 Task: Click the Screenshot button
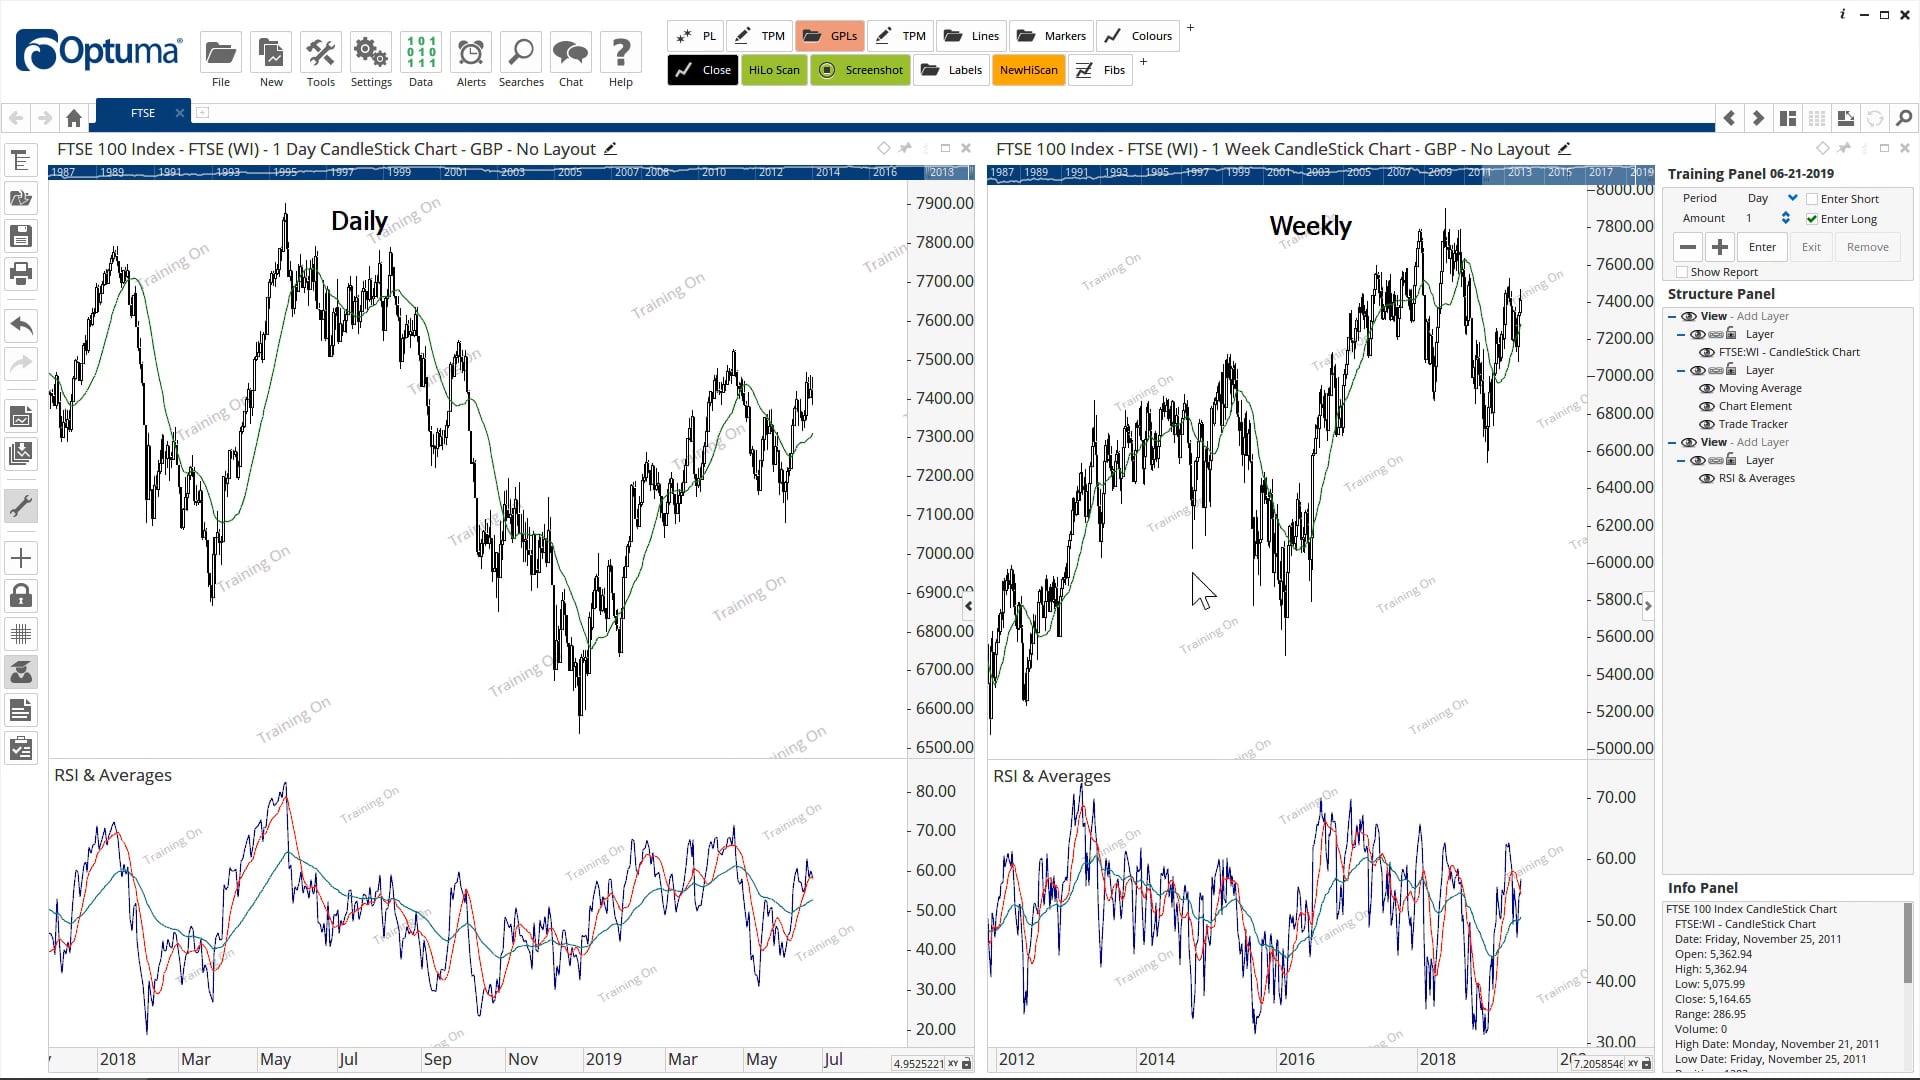pos(860,70)
